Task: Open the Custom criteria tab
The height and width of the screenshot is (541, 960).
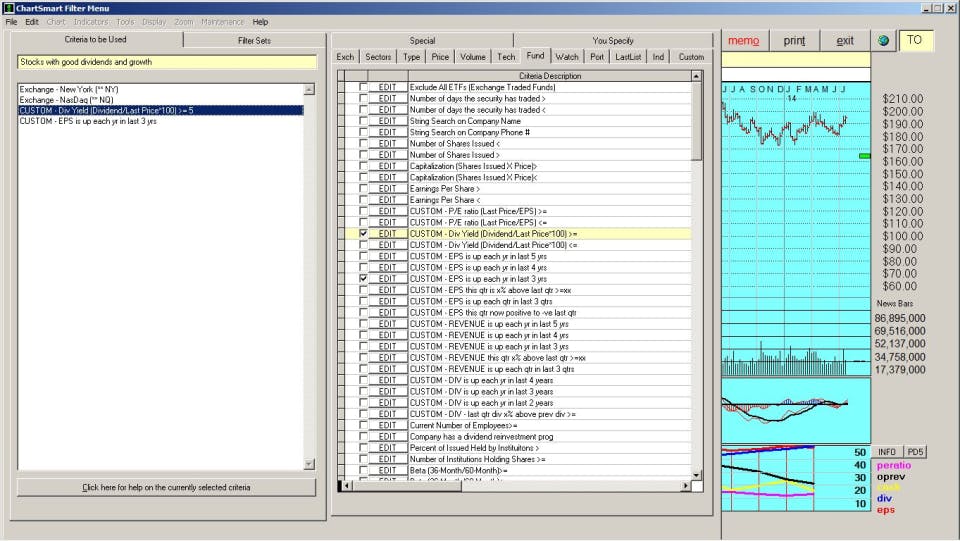Action: click(x=691, y=56)
